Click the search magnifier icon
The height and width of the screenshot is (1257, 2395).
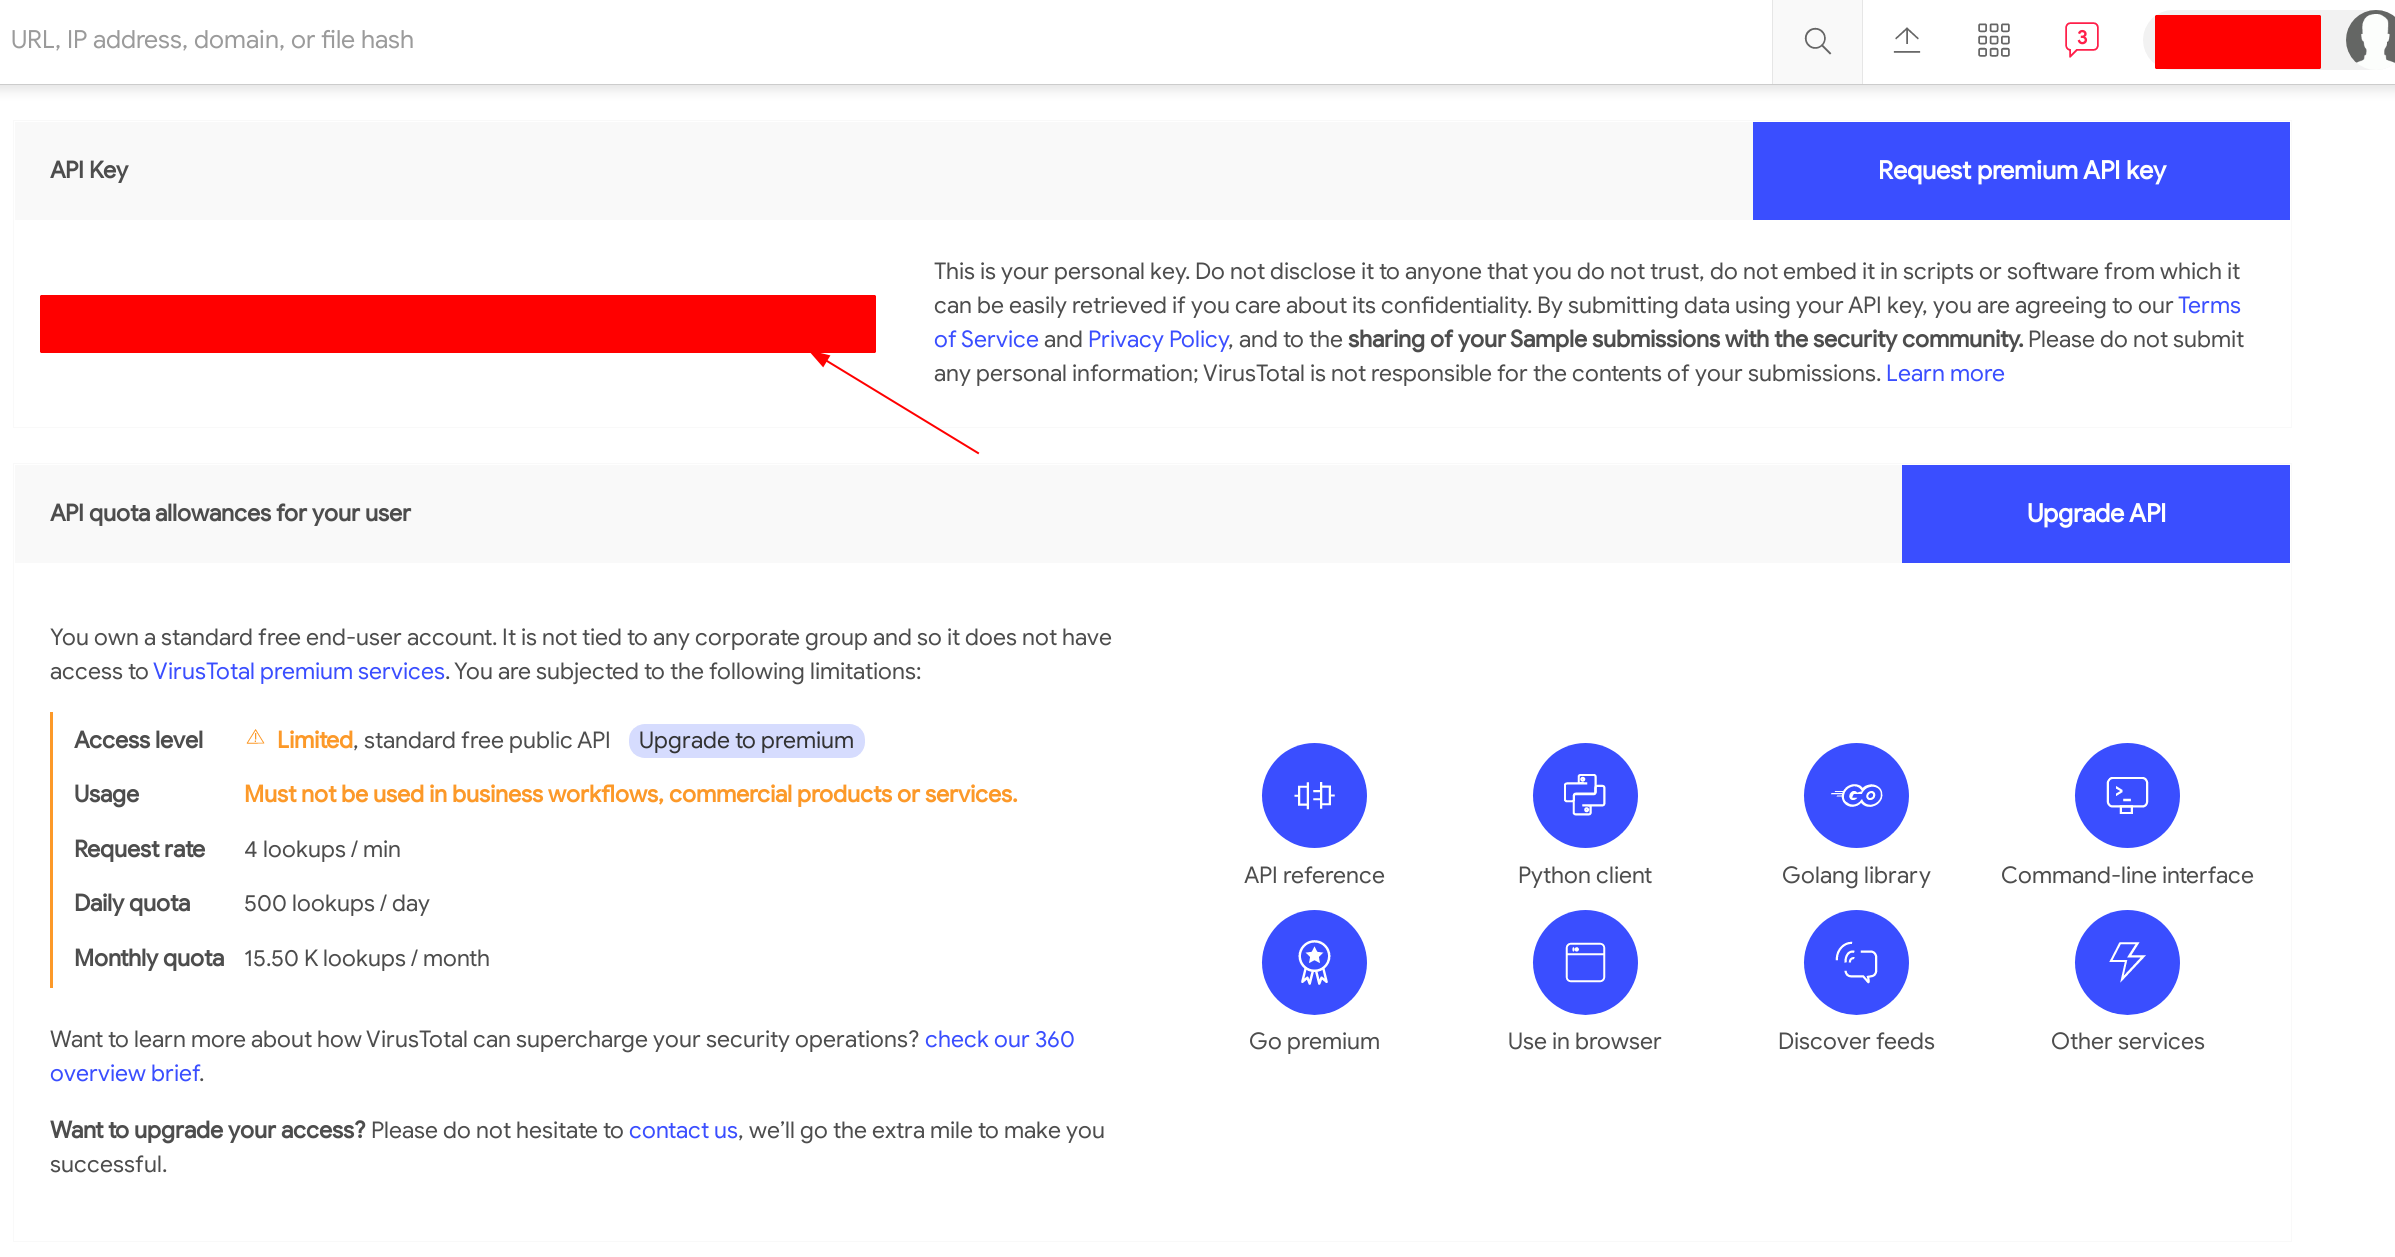(1817, 41)
